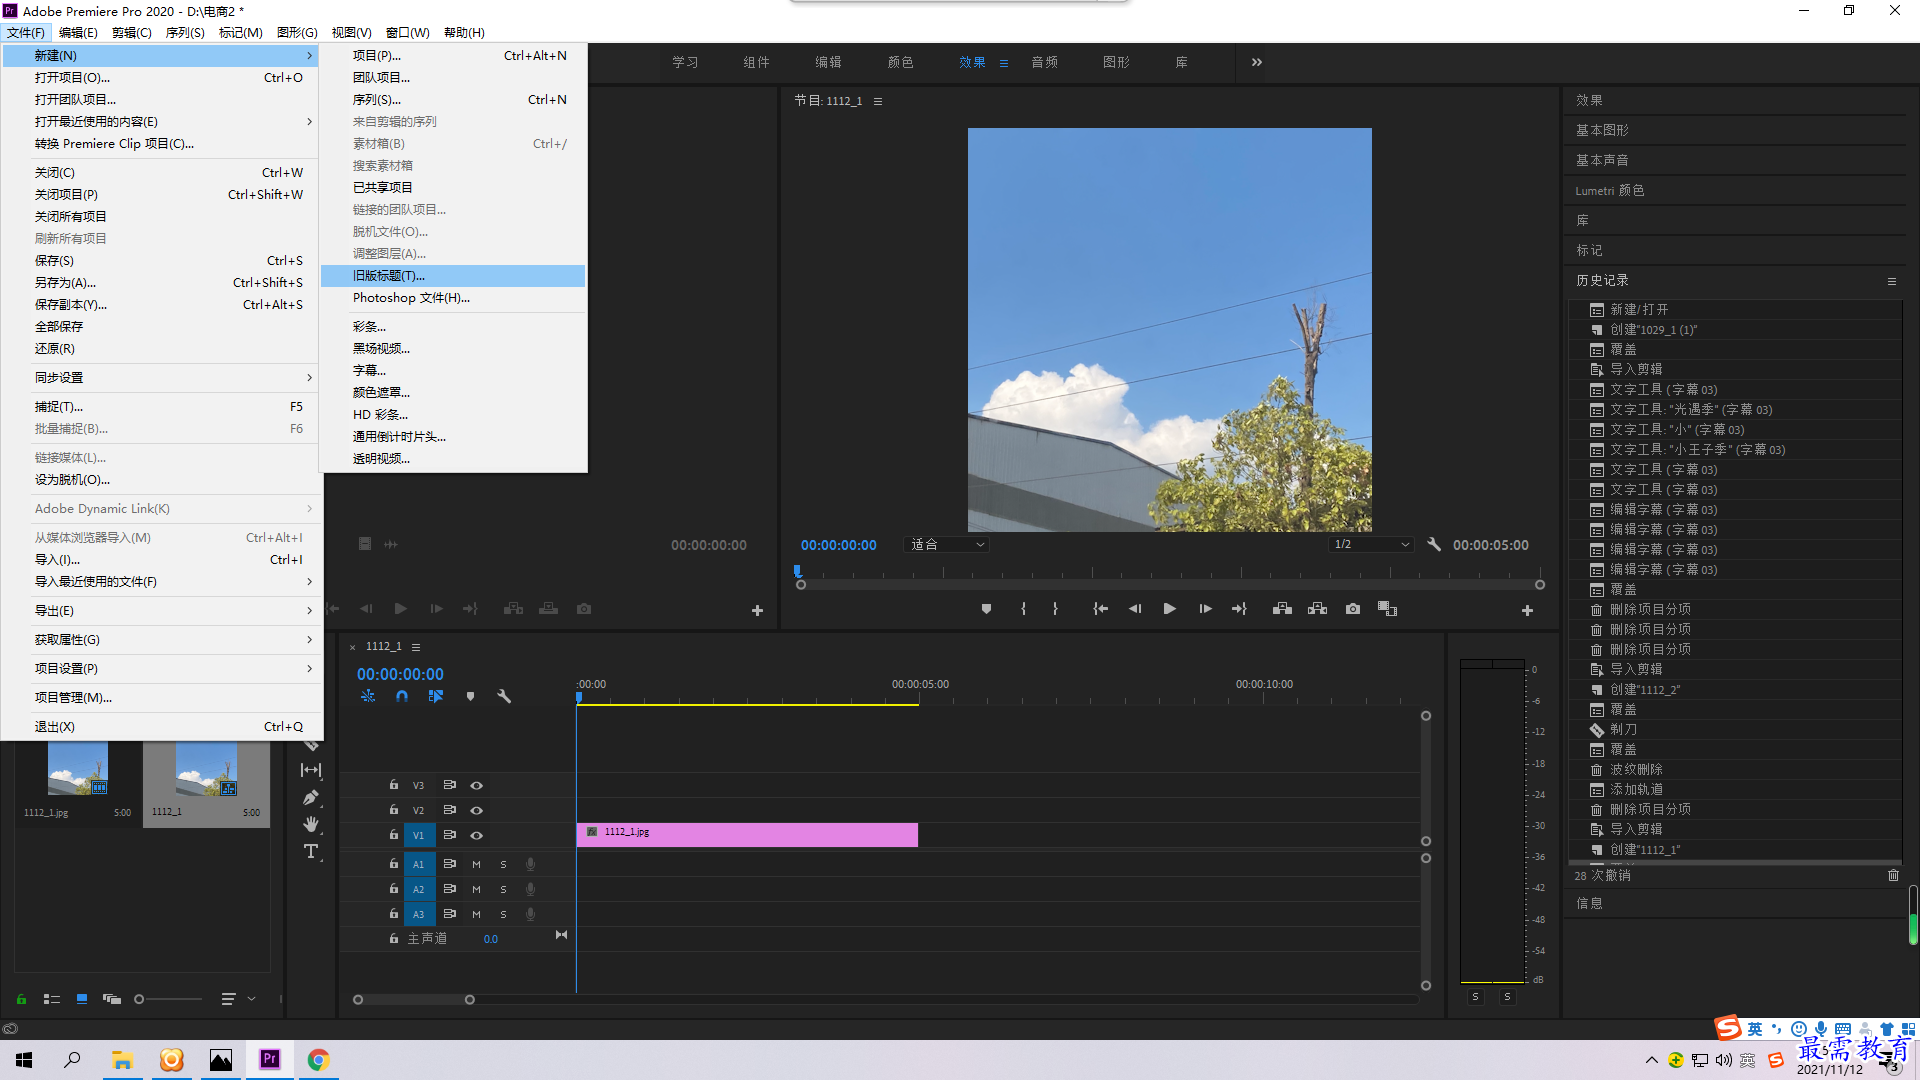Select the pink 1112_1.jpg clip on V1
Viewport: 1920px width, 1080px height.
747,835
